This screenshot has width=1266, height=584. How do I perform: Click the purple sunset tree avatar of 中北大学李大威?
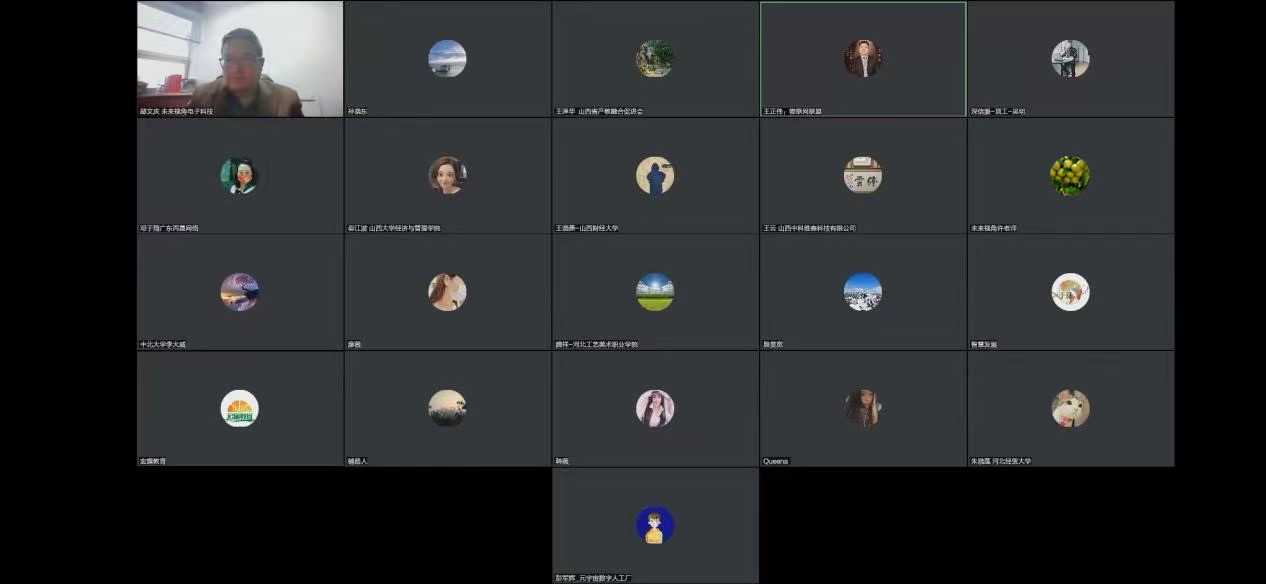(240, 292)
